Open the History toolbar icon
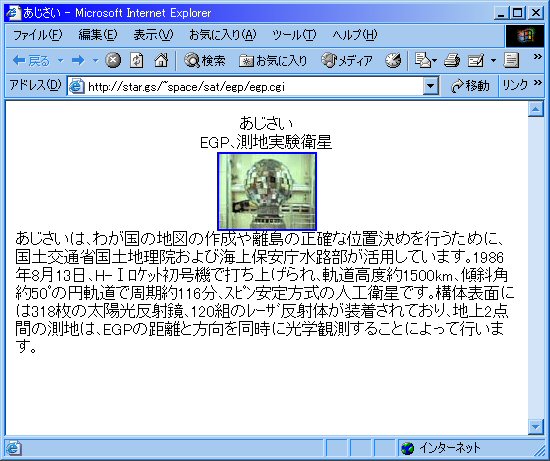The image size is (550, 461). pos(393,61)
